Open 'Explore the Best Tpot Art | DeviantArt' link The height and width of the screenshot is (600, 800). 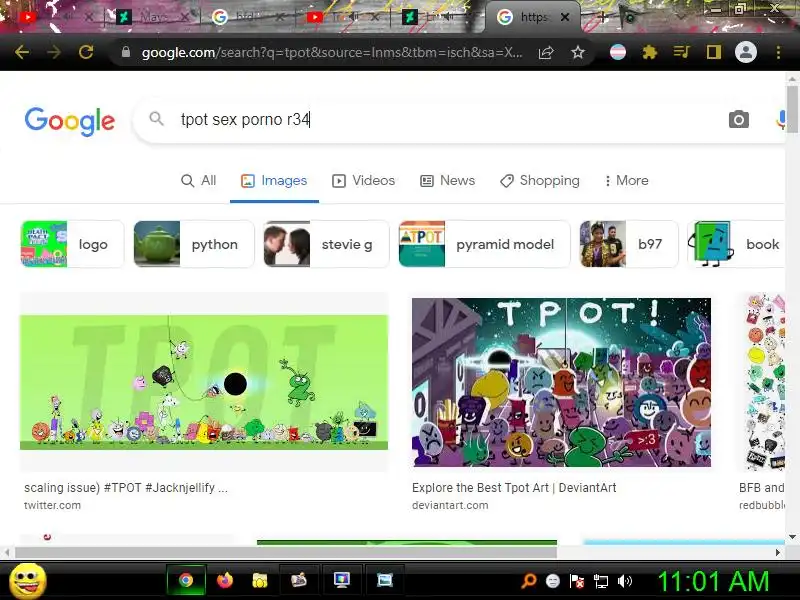click(514, 488)
